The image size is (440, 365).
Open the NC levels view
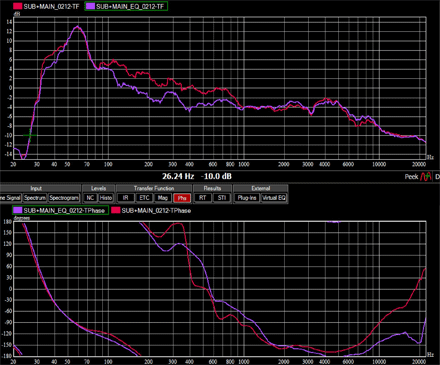coord(90,198)
